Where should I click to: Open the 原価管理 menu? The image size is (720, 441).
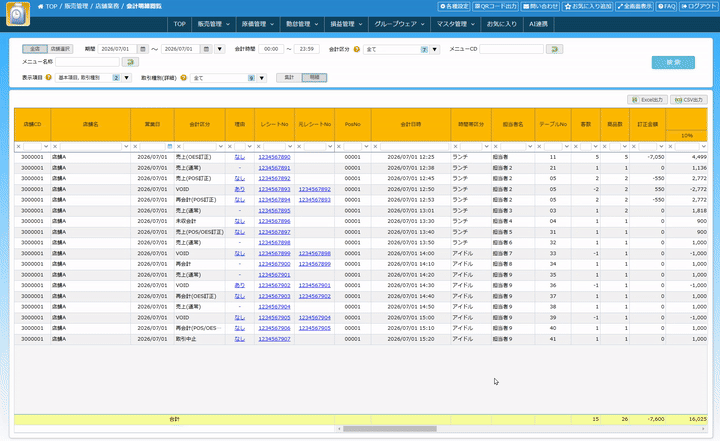click(258, 24)
